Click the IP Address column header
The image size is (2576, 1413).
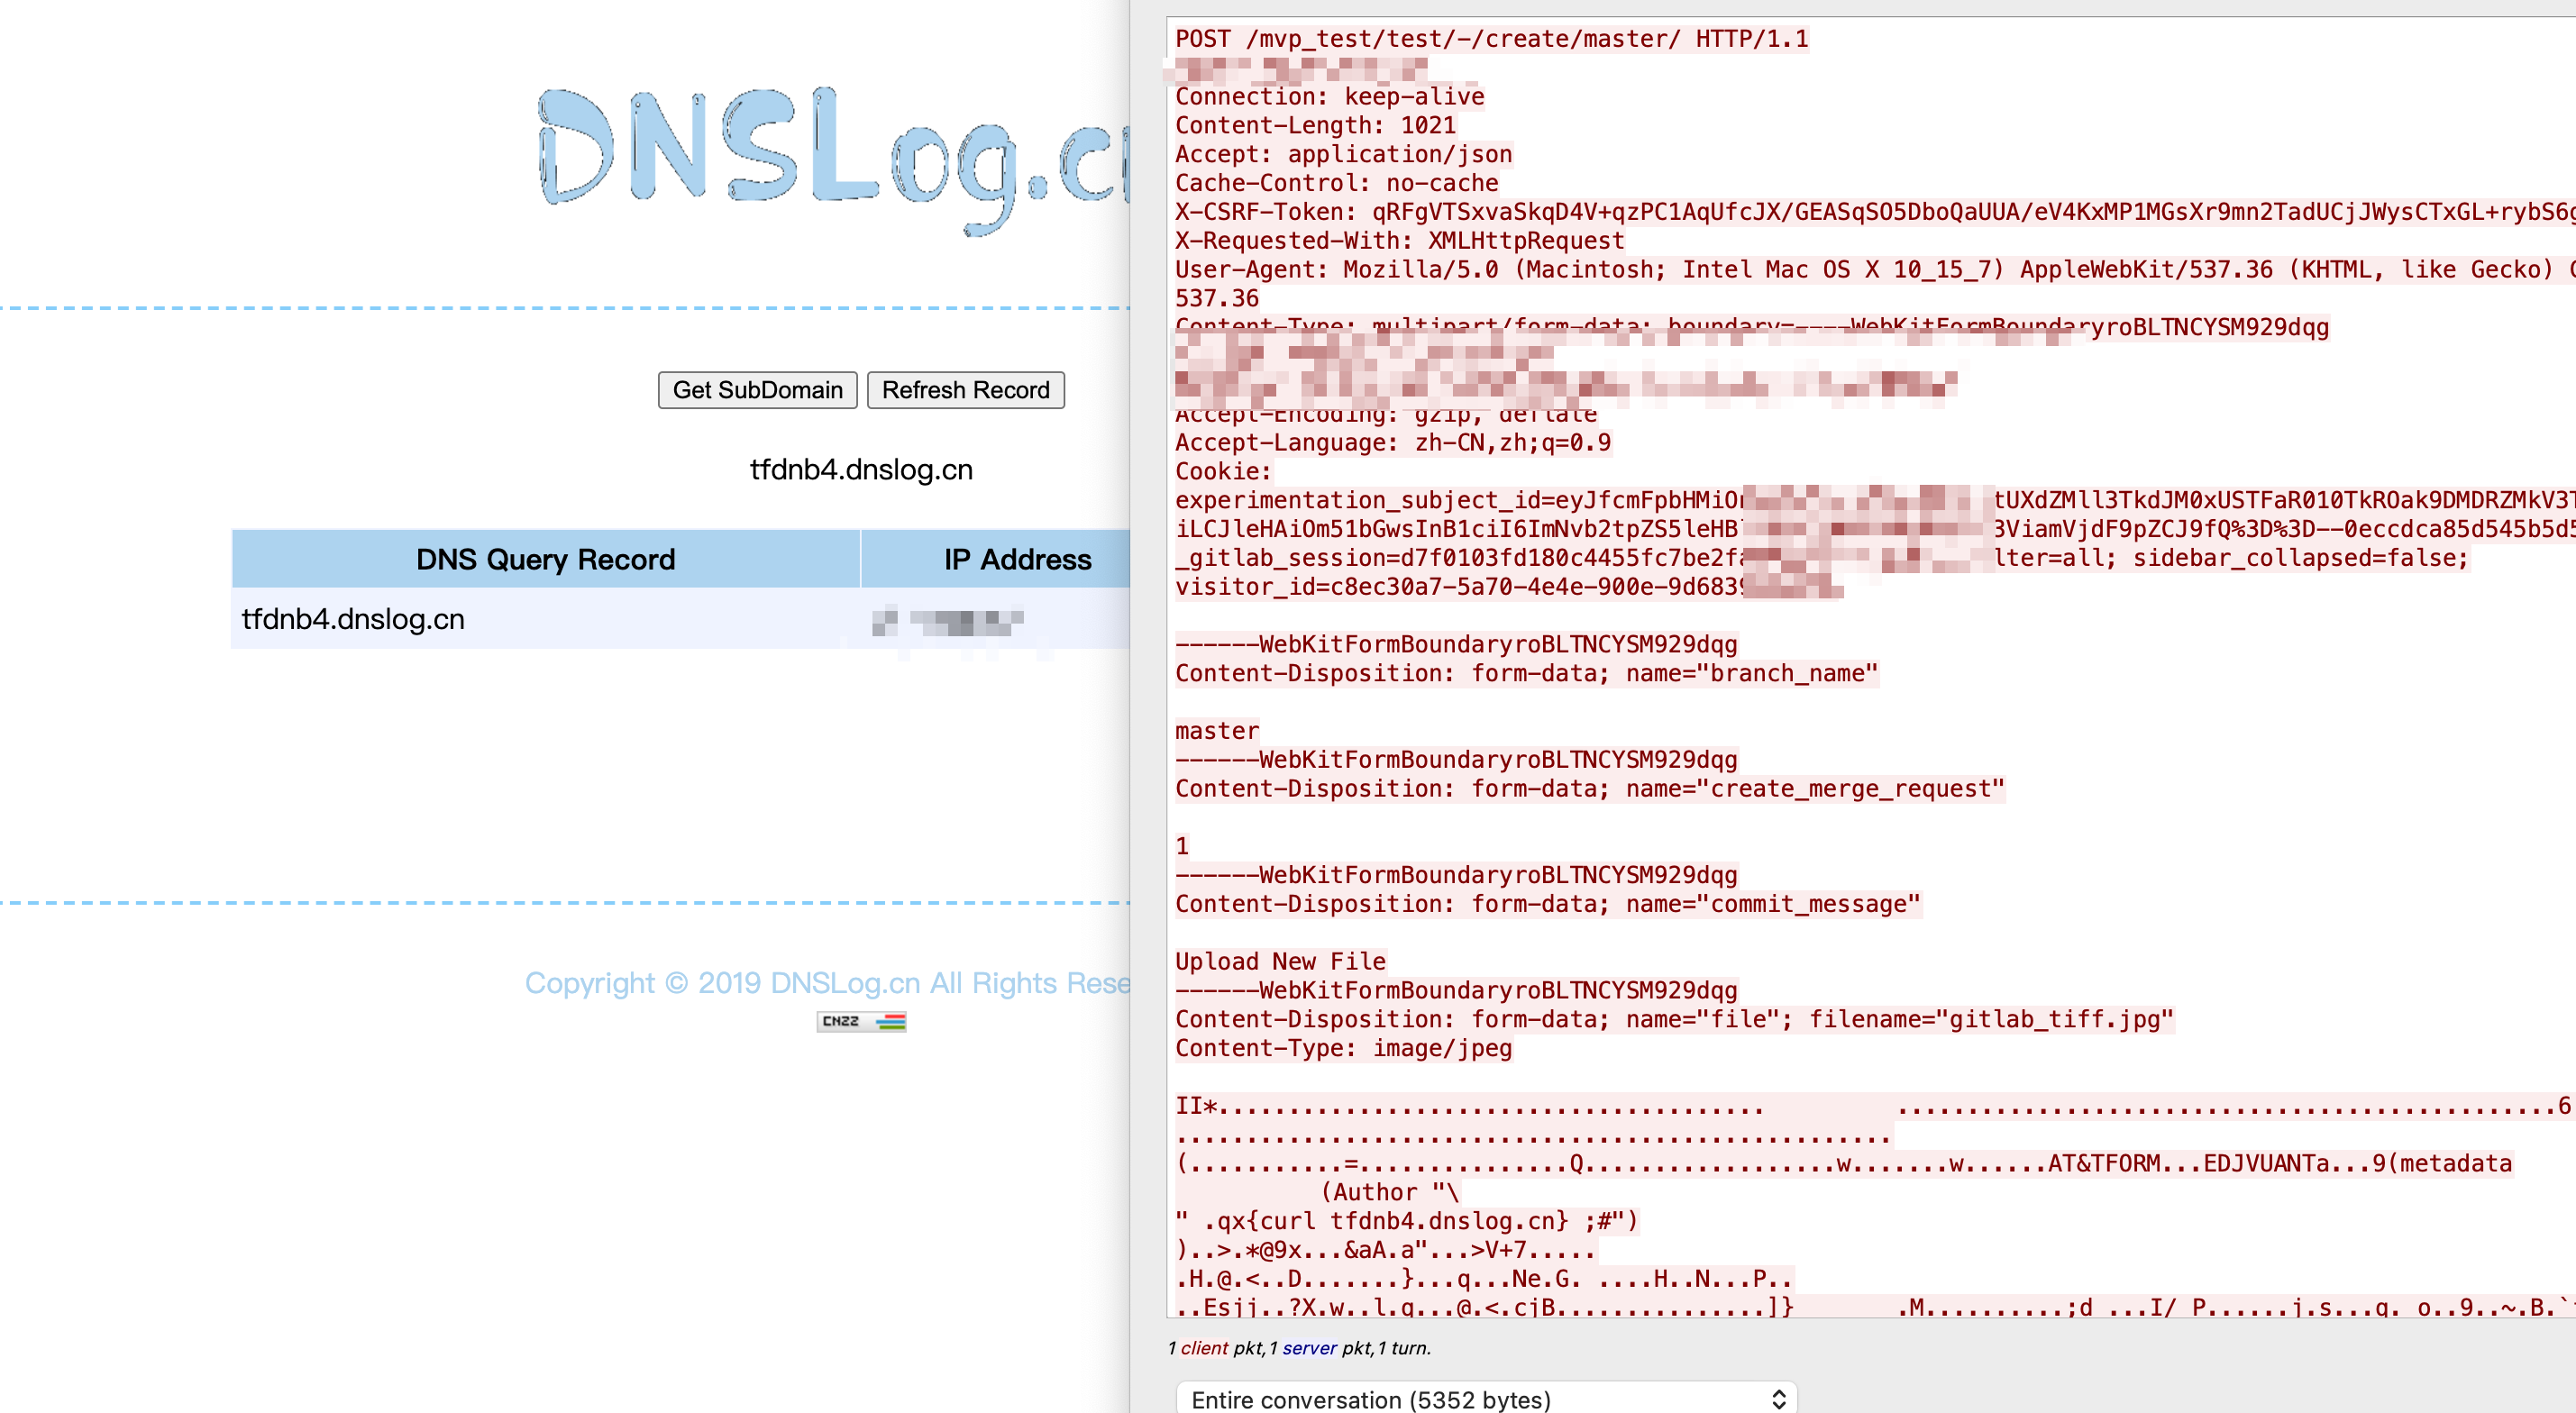tap(996, 559)
